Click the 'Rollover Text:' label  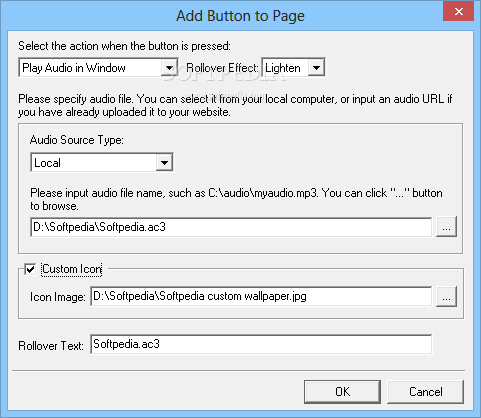pos(51,346)
